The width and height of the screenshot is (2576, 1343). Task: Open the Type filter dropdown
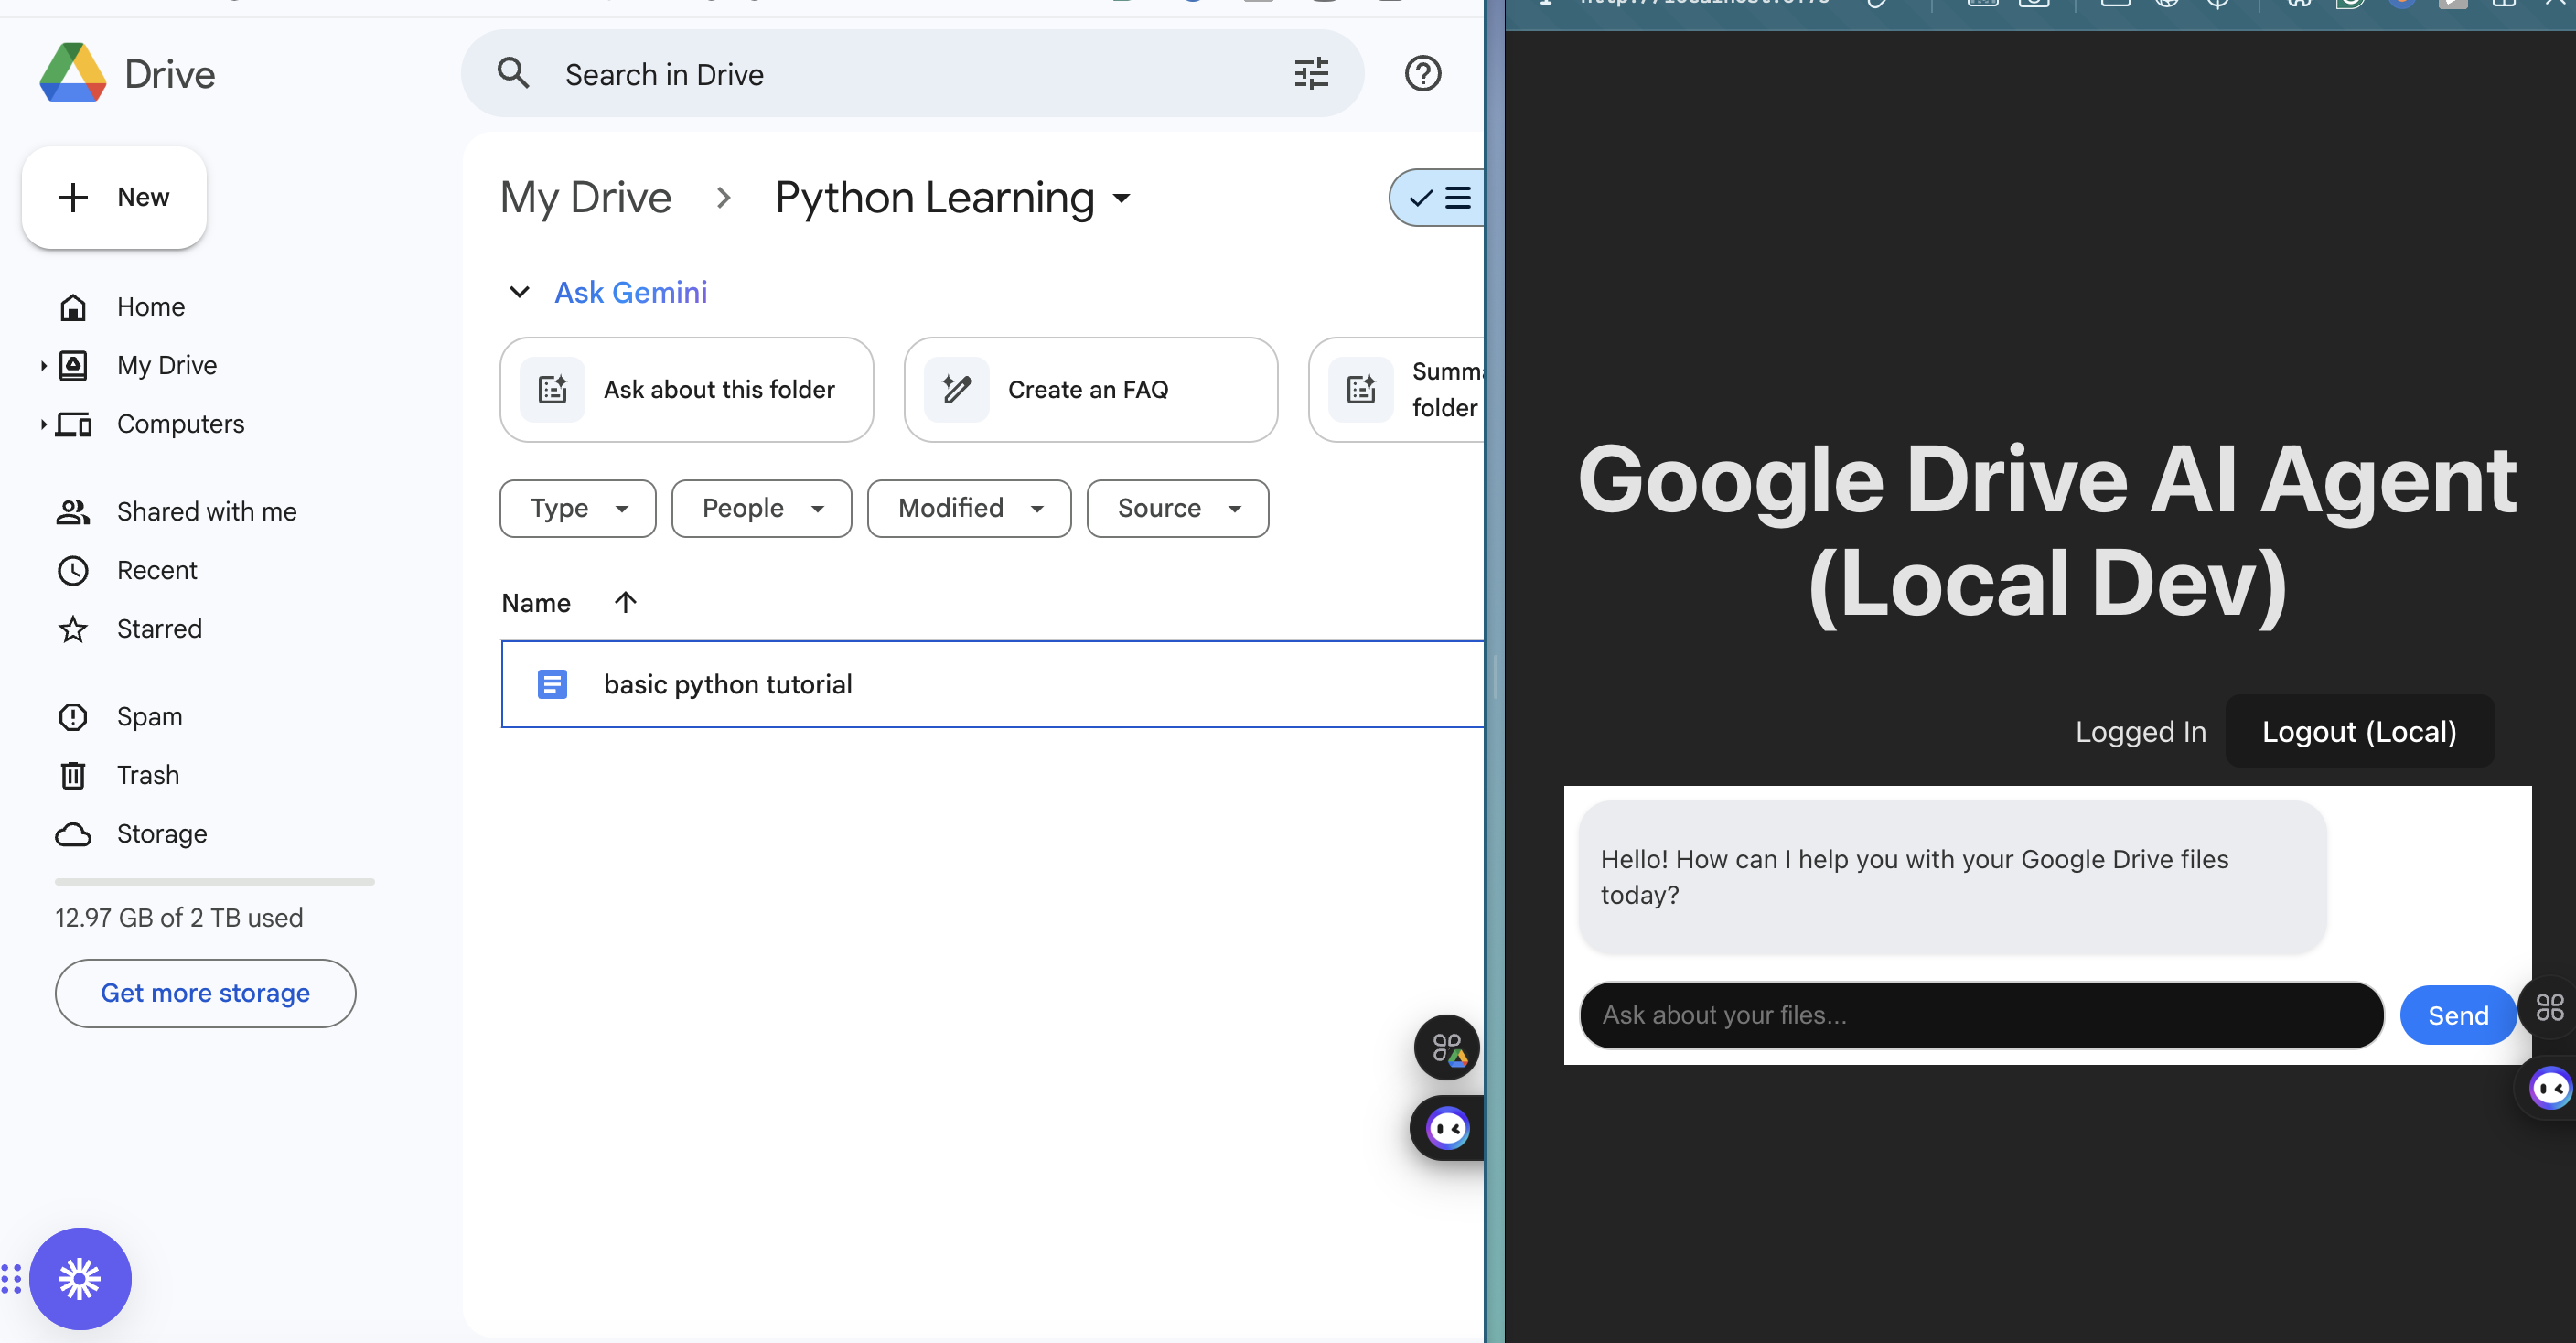578,508
